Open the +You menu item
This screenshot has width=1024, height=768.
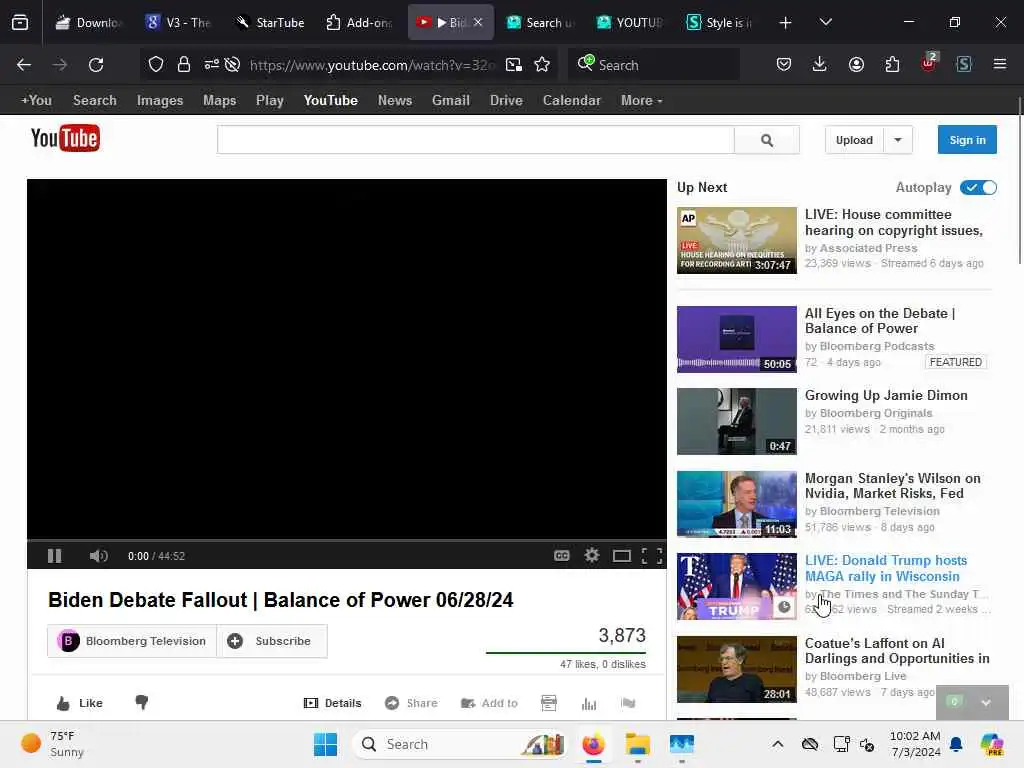[36, 101]
